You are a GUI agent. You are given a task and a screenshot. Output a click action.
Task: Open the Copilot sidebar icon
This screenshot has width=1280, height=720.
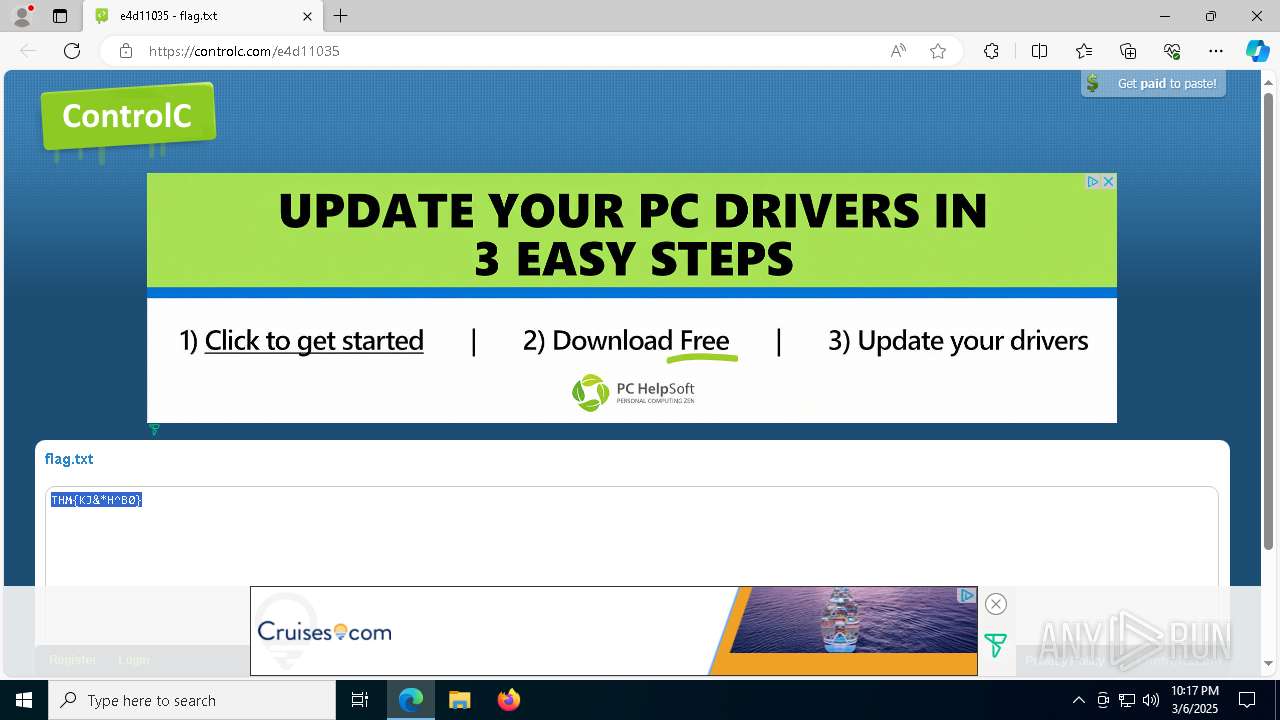point(1257,51)
